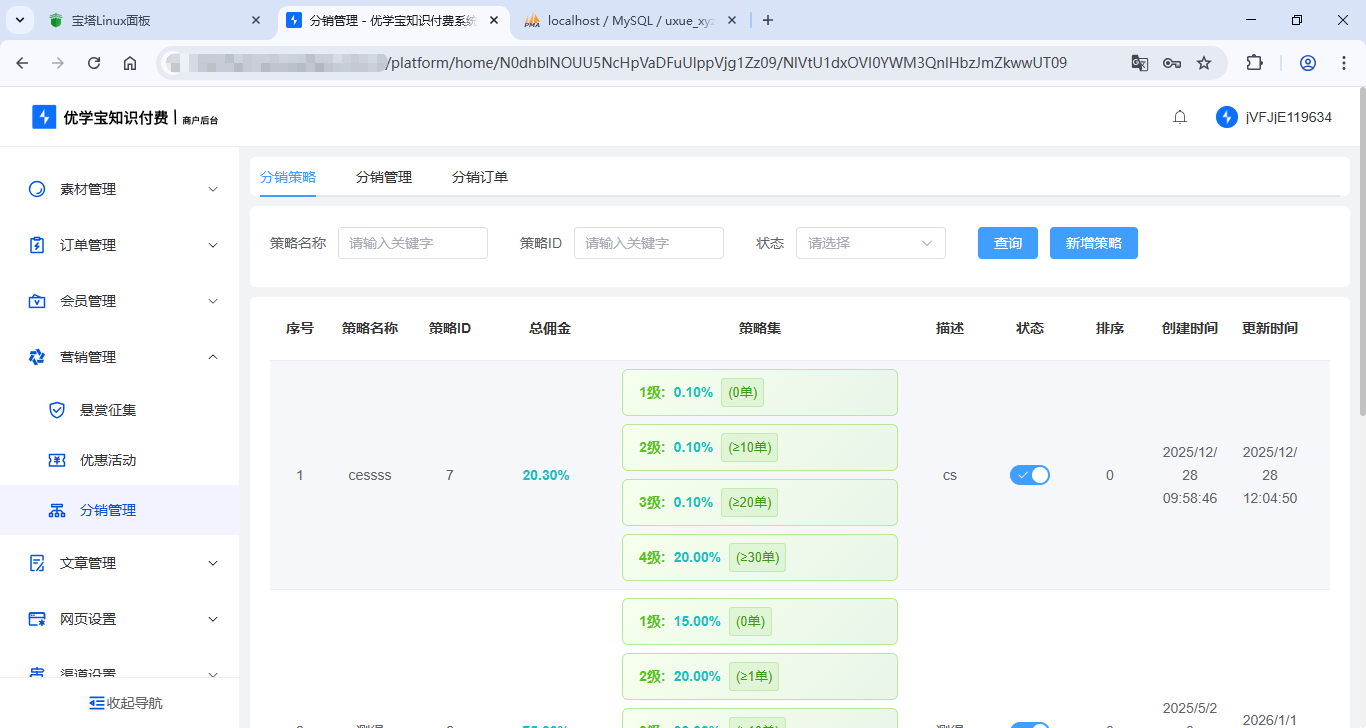Switch to the 分销管理 tab
Screen dimensions: 1366x728
384,177
